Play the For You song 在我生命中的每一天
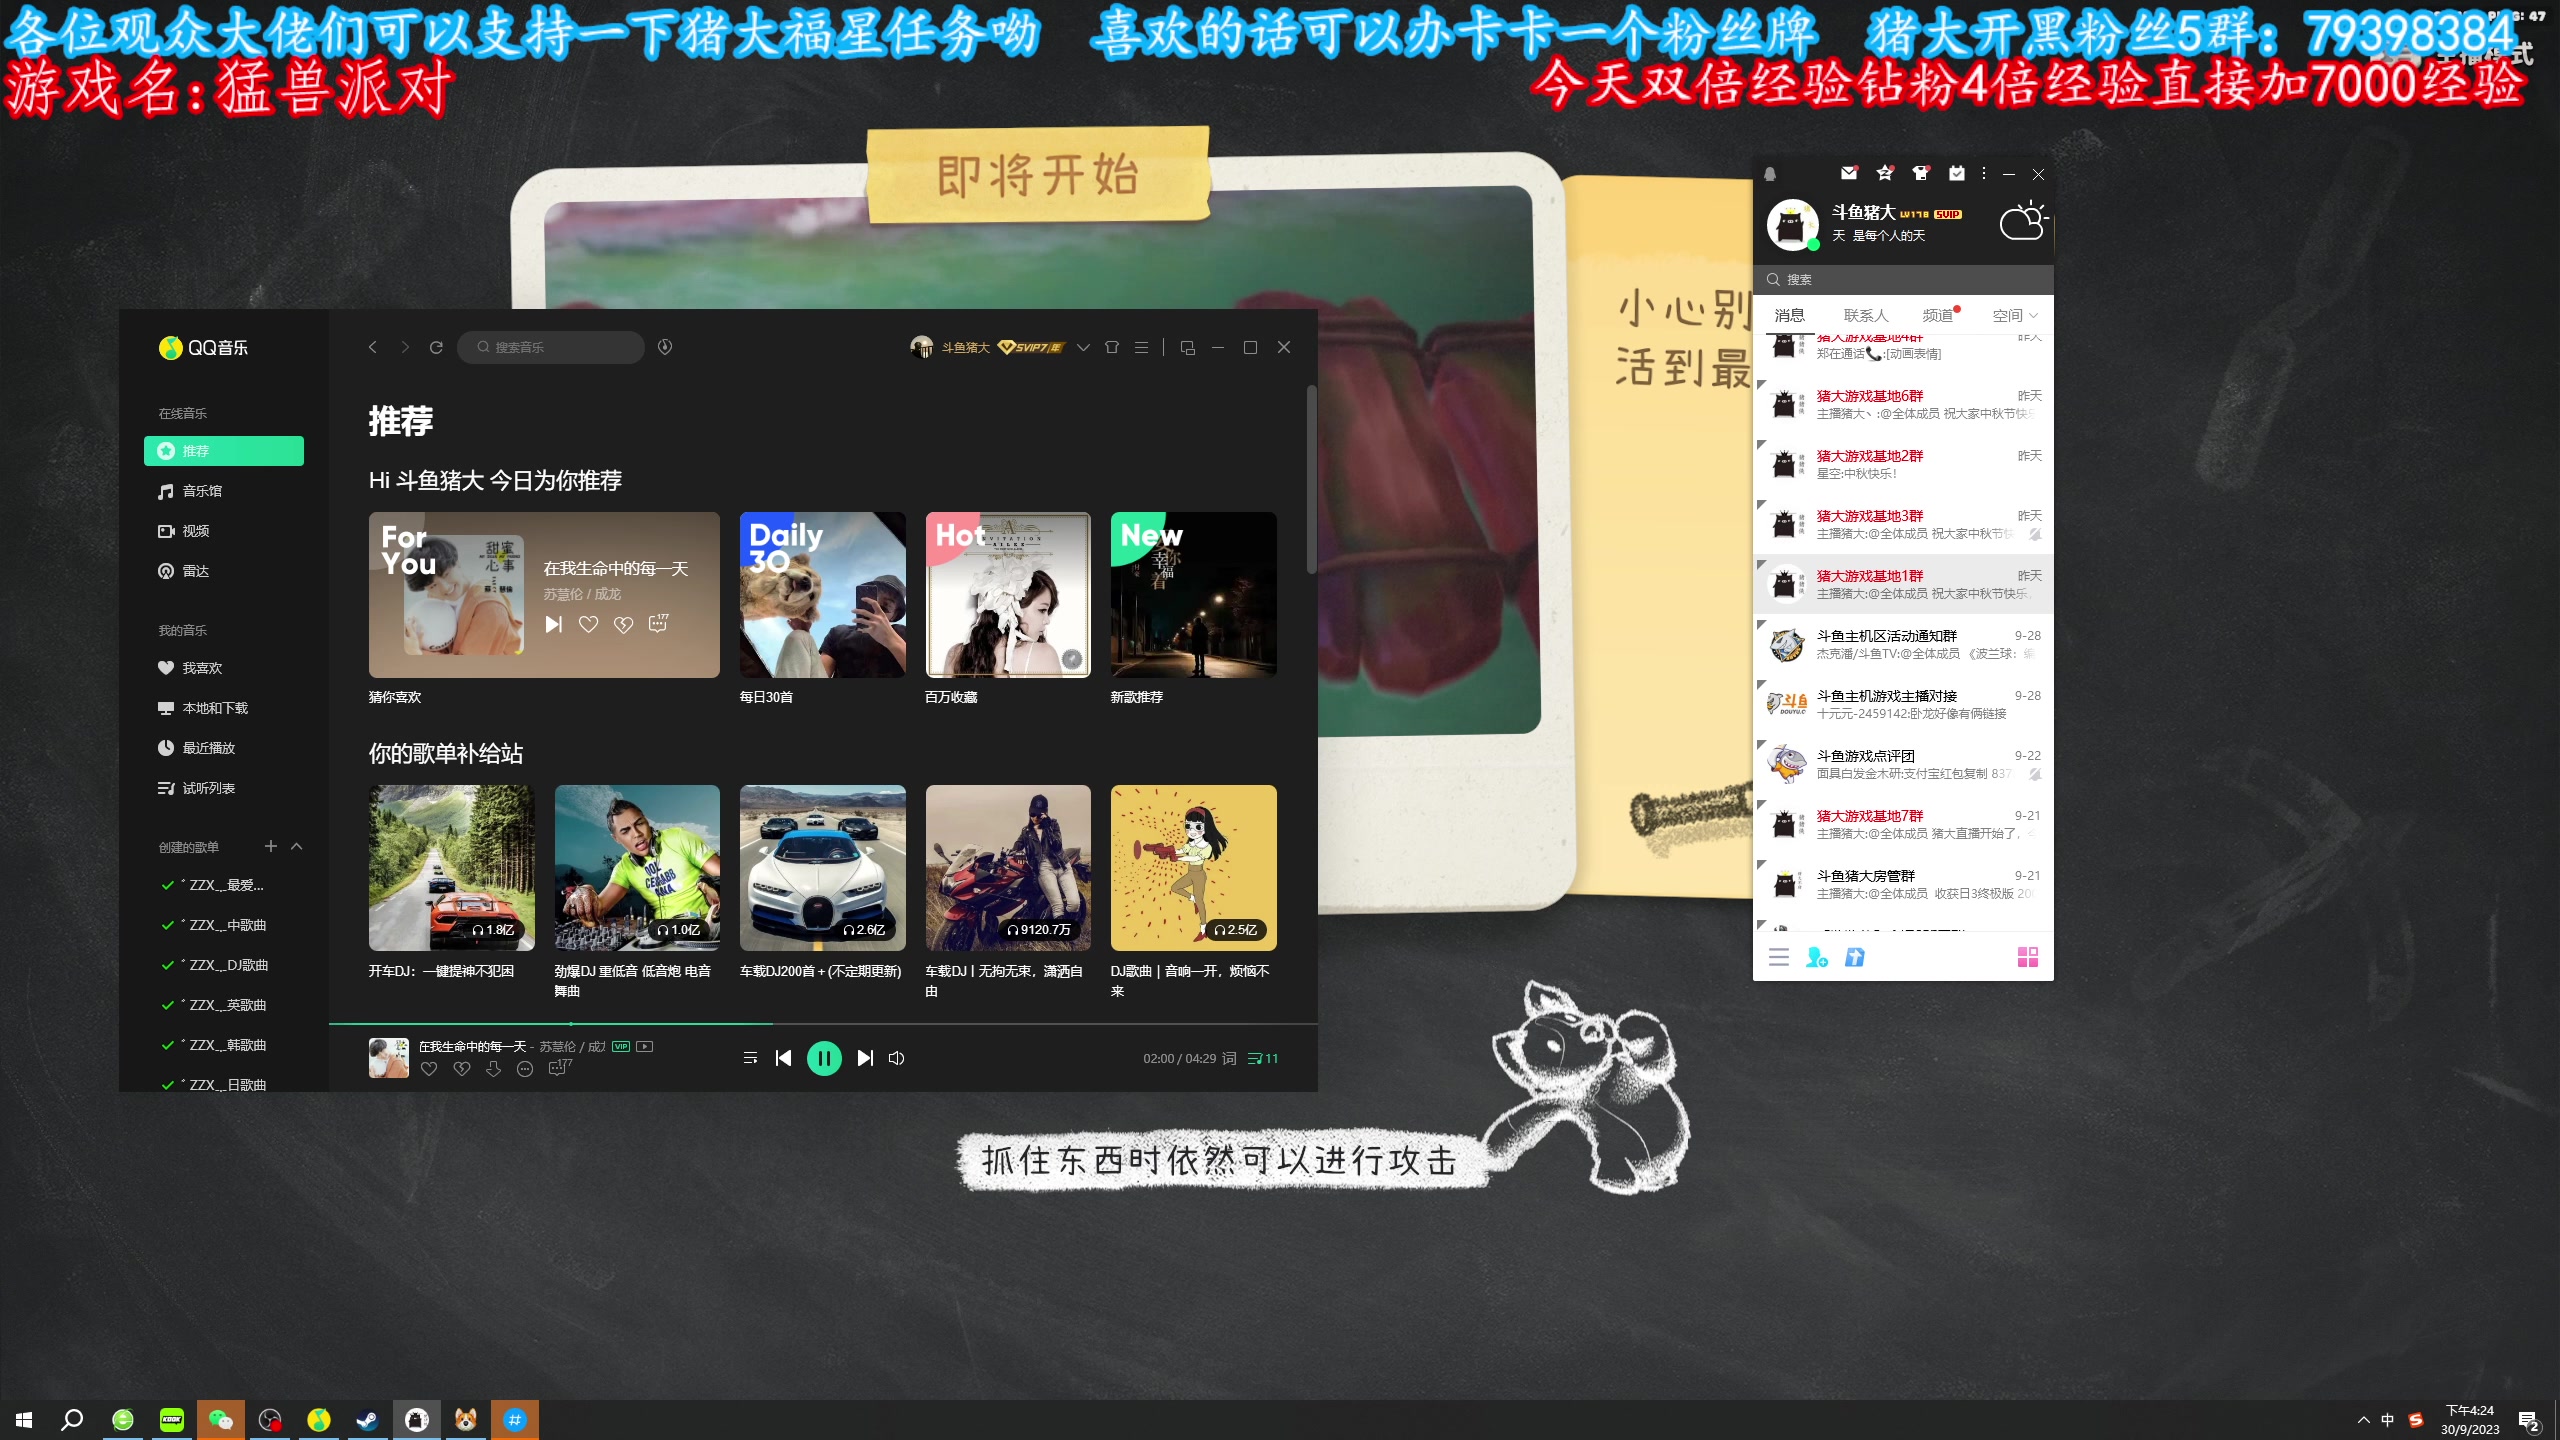 click(553, 624)
